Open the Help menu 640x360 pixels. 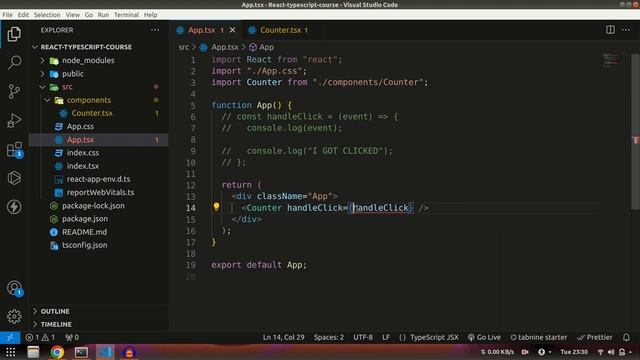(150, 15)
